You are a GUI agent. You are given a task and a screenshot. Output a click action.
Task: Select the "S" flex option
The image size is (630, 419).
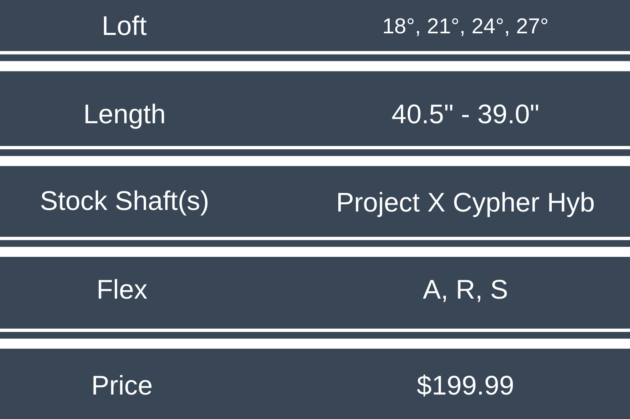point(498,290)
